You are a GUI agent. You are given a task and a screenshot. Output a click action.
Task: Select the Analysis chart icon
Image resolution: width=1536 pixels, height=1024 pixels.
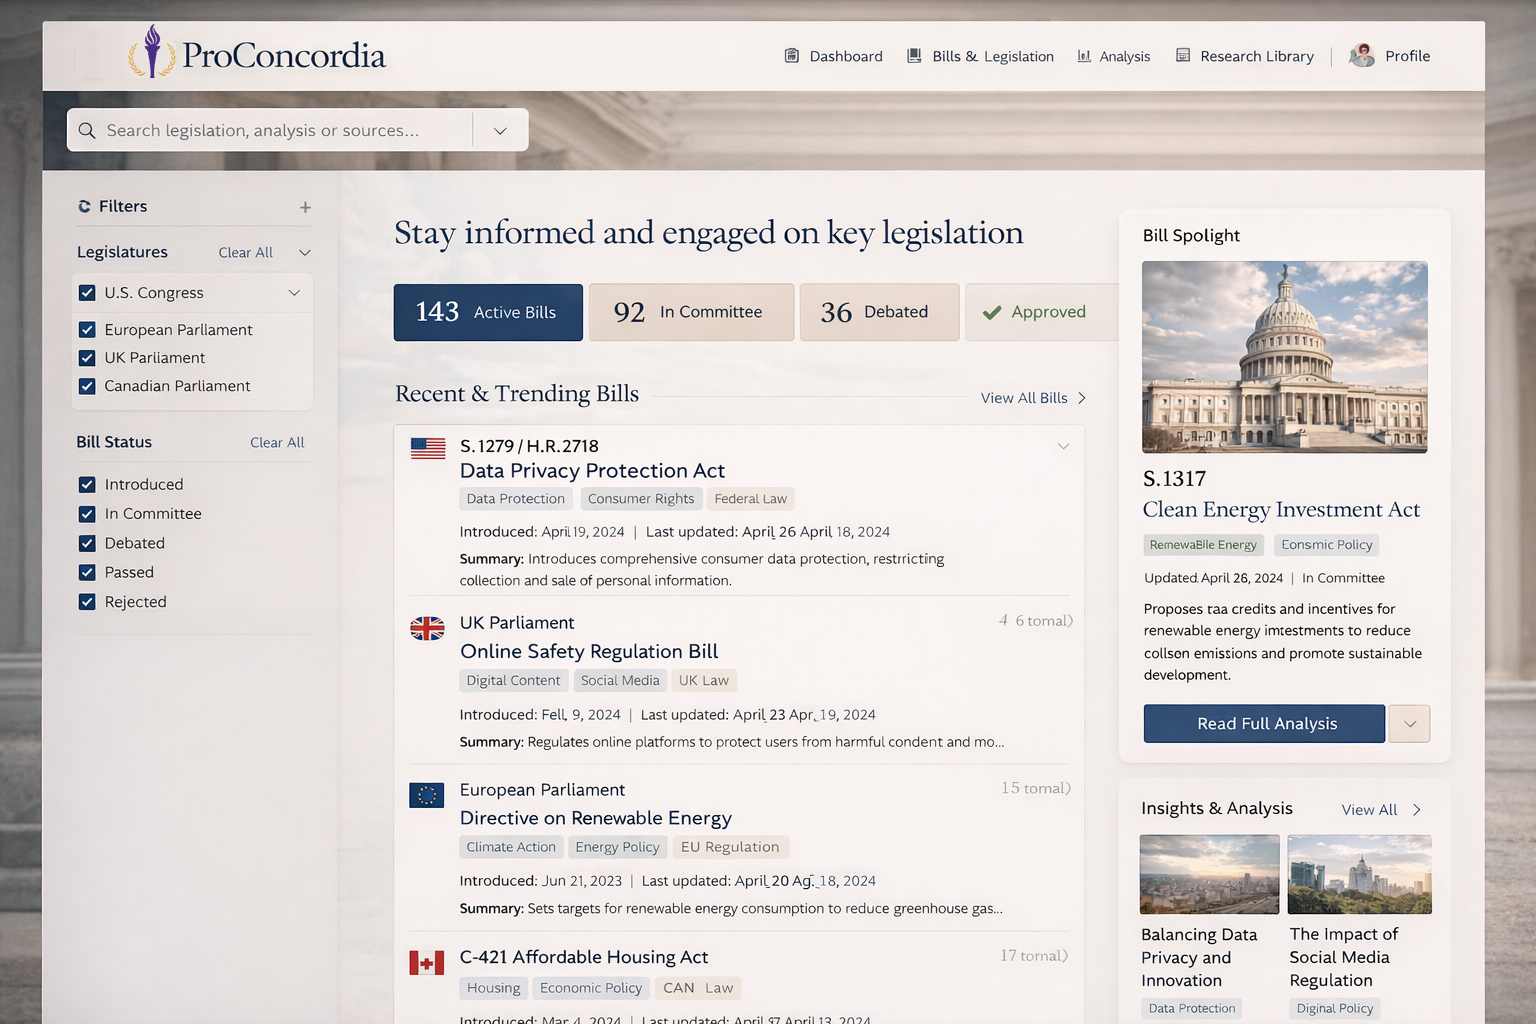[1084, 56]
